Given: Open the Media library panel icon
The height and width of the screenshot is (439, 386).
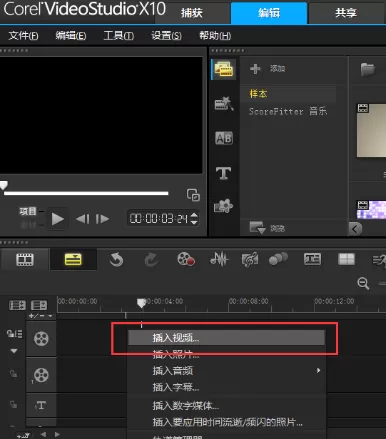Looking at the screenshot, I should coord(224,69).
